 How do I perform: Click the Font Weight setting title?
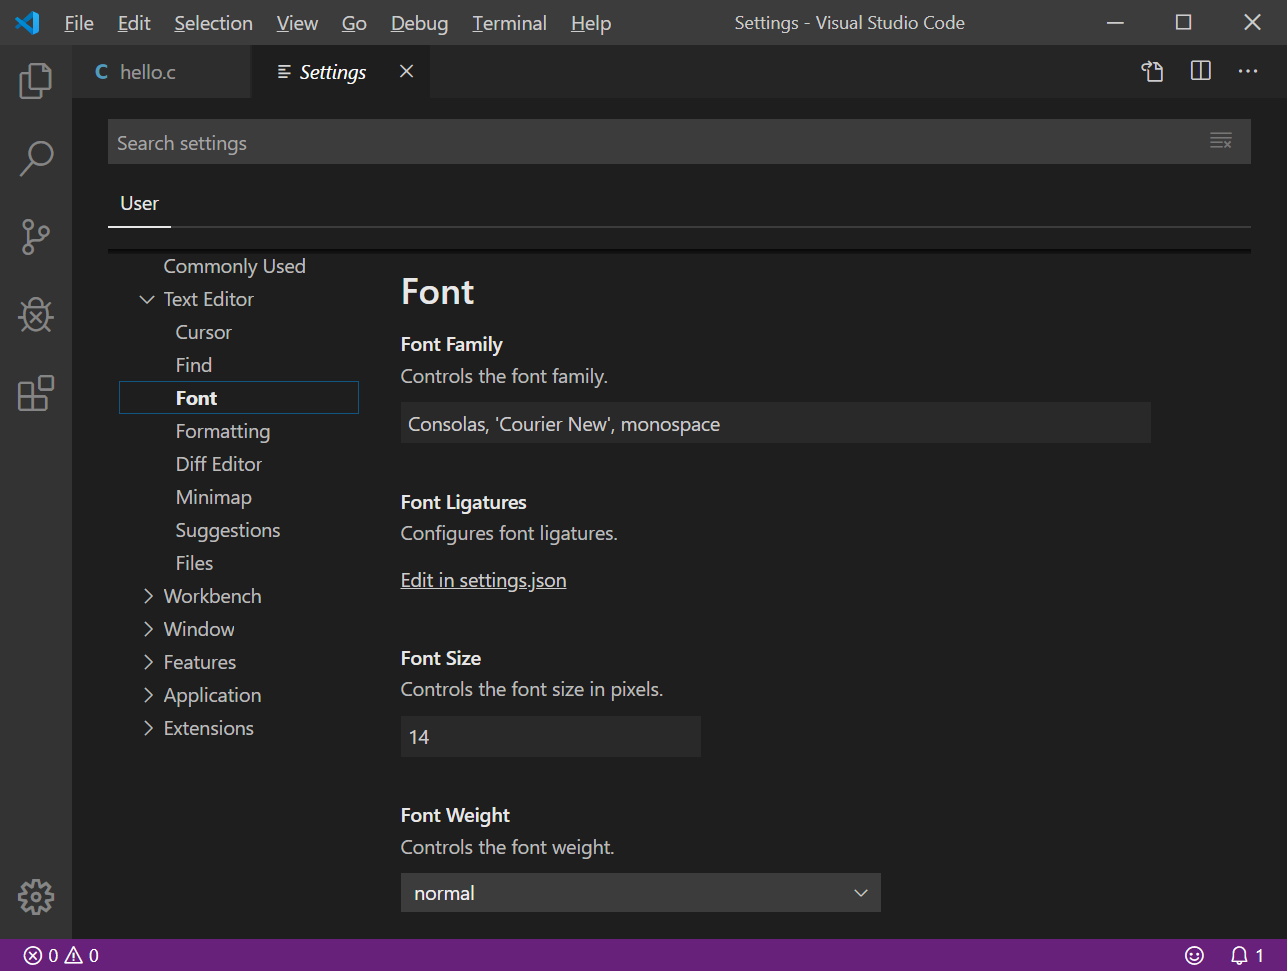click(x=455, y=815)
